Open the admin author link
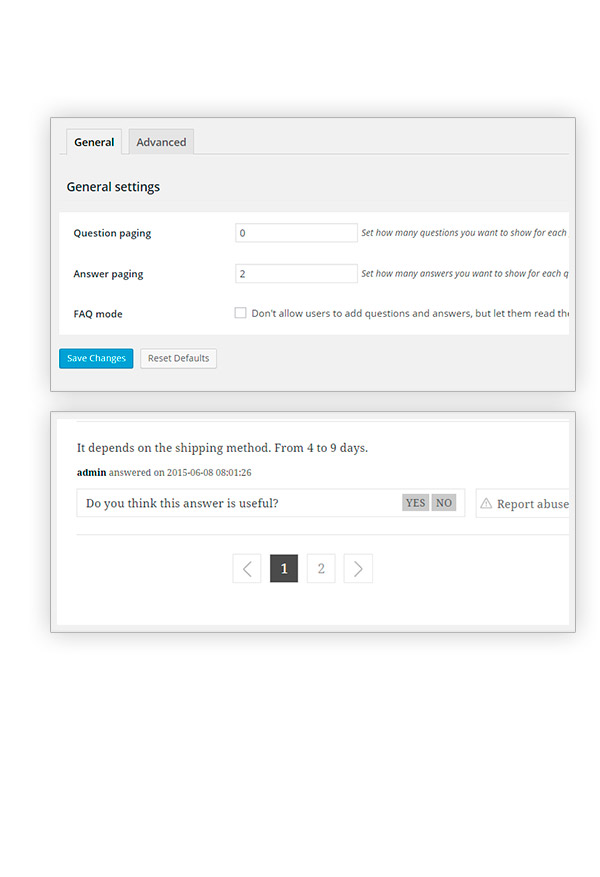Image resolution: width=600 pixels, height=877 pixels. (91, 472)
